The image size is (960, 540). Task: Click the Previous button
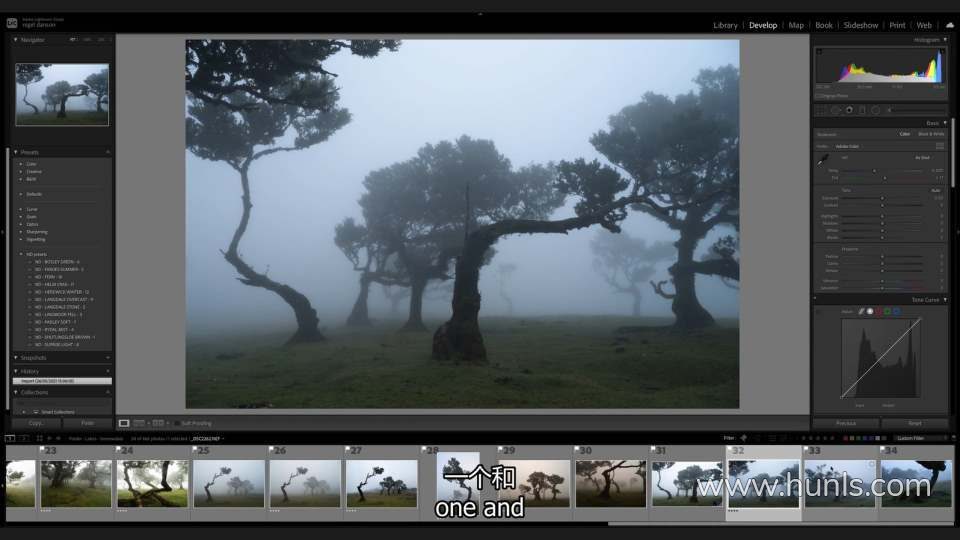846,423
